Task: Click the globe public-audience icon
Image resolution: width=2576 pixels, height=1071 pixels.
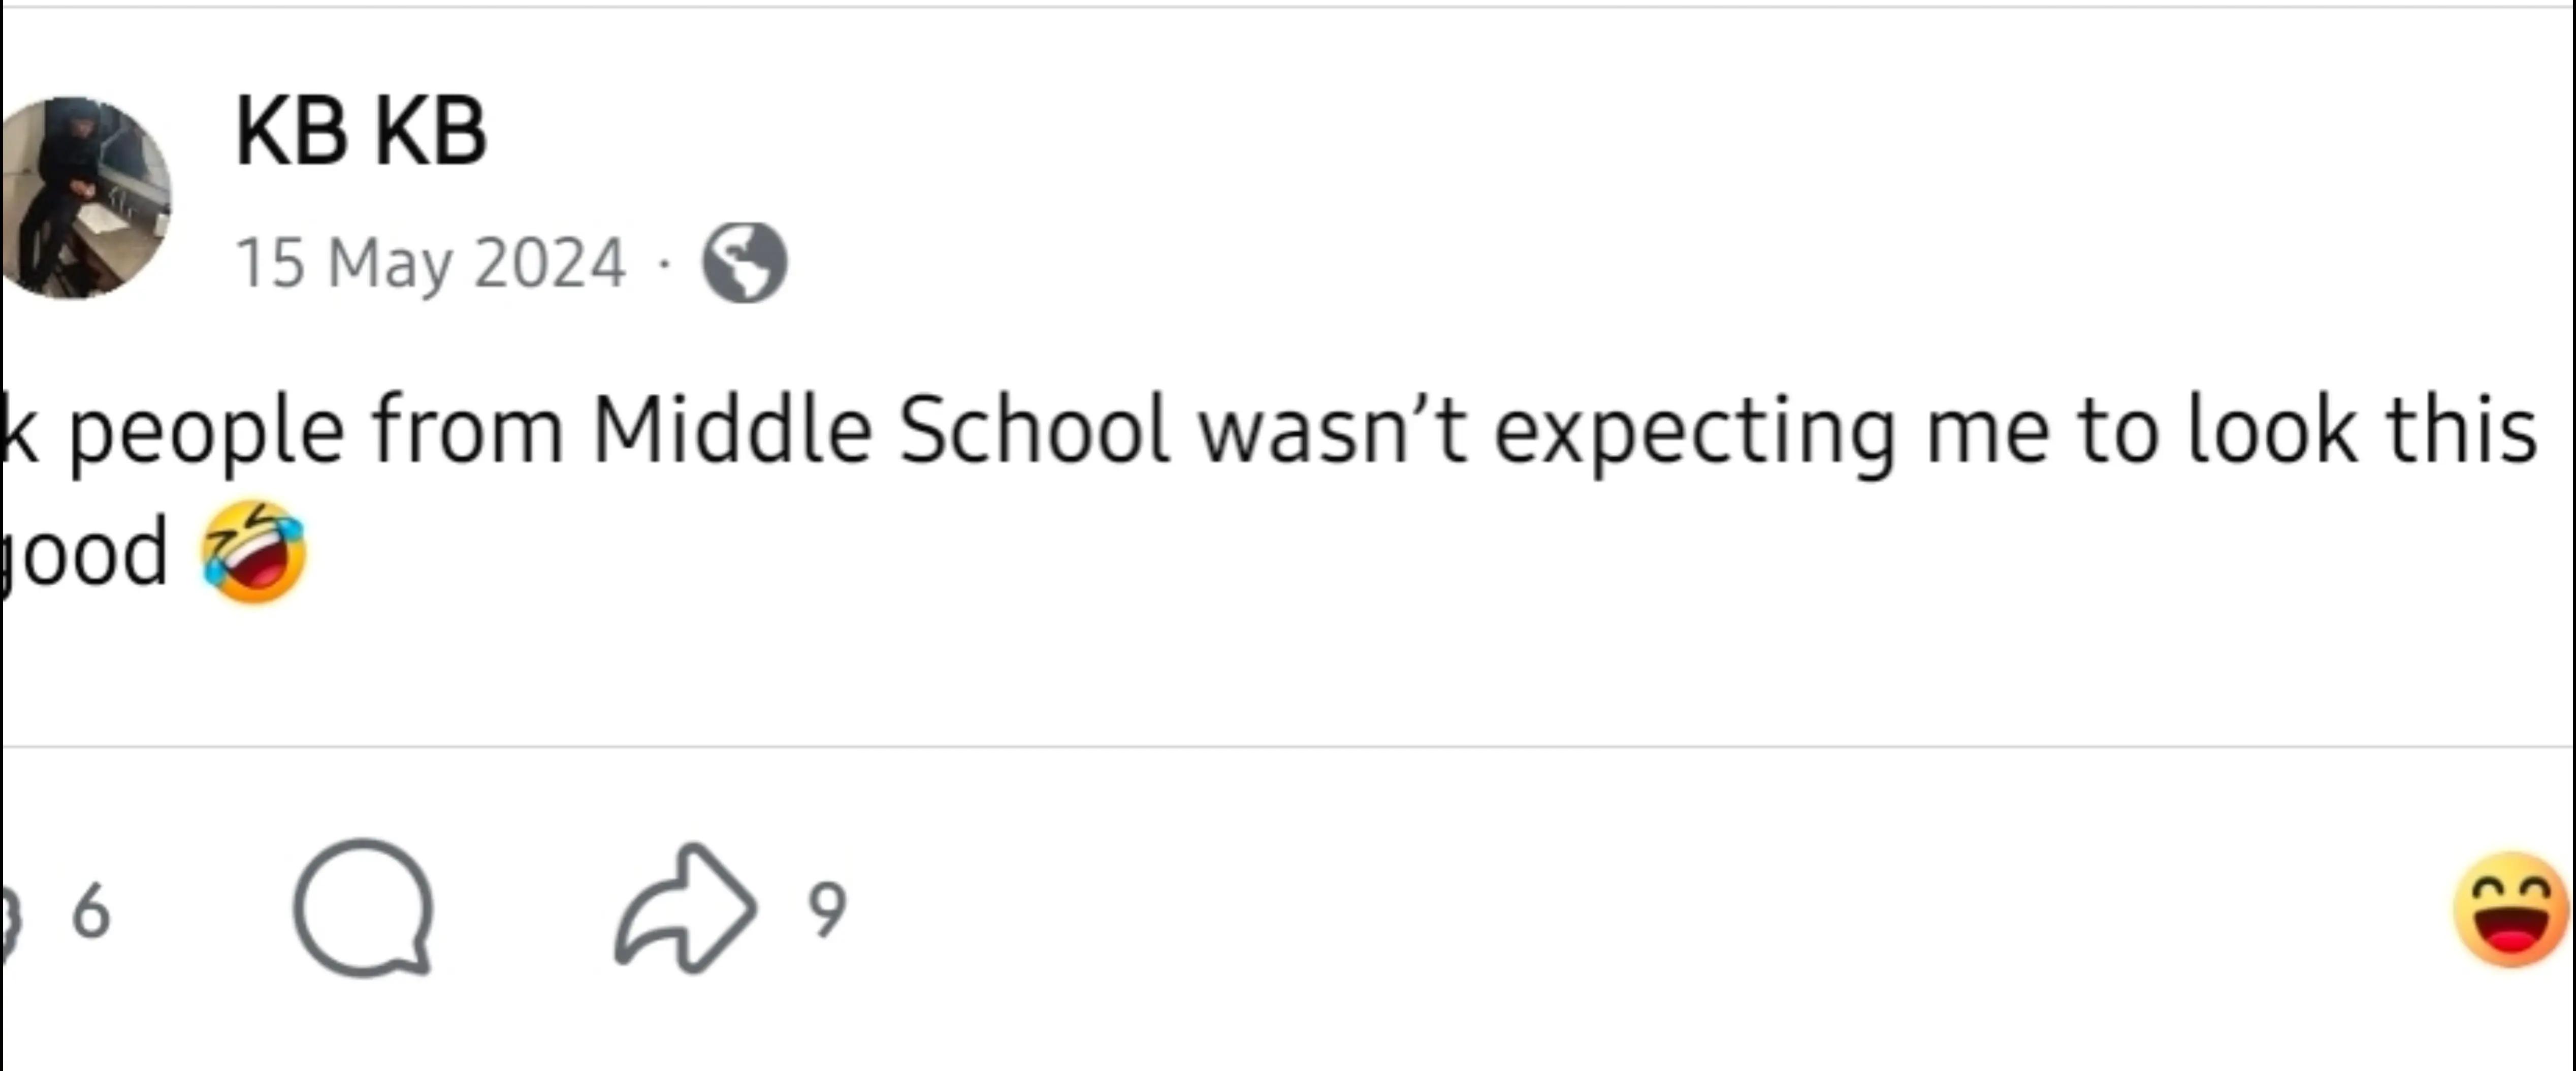Action: (745, 262)
